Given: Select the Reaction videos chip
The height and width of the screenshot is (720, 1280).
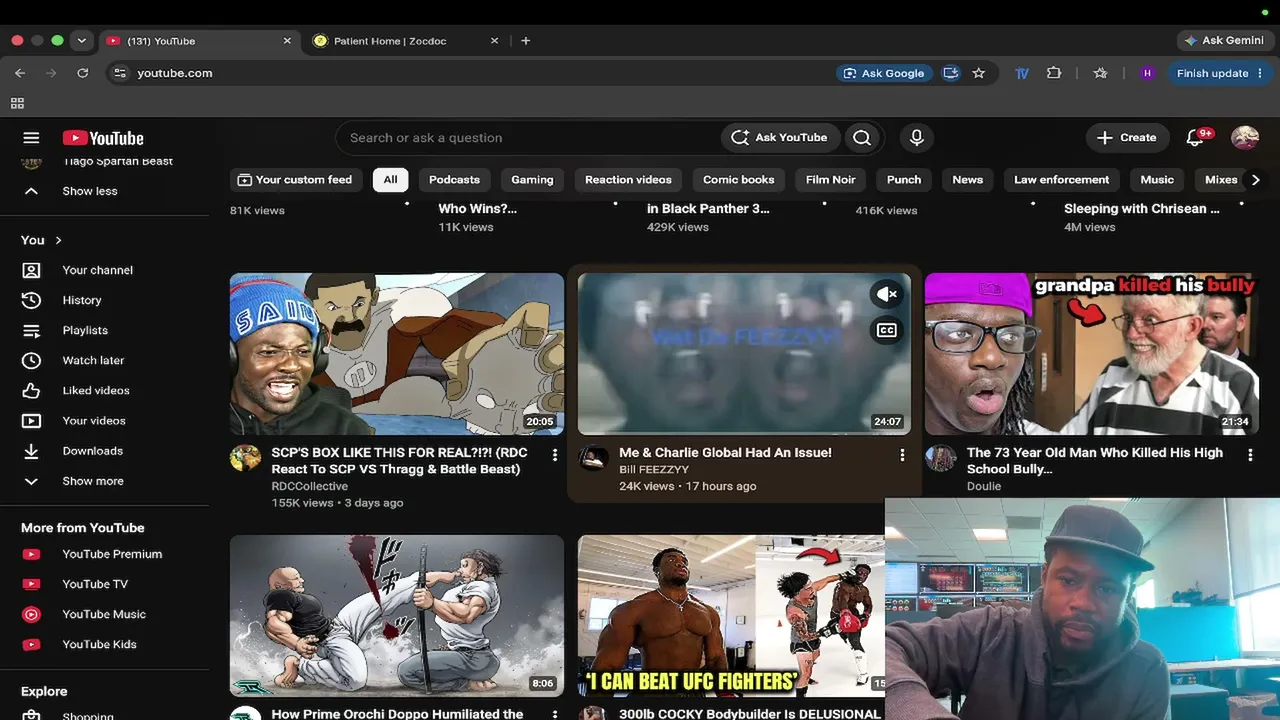Looking at the screenshot, I should [x=628, y=180].
